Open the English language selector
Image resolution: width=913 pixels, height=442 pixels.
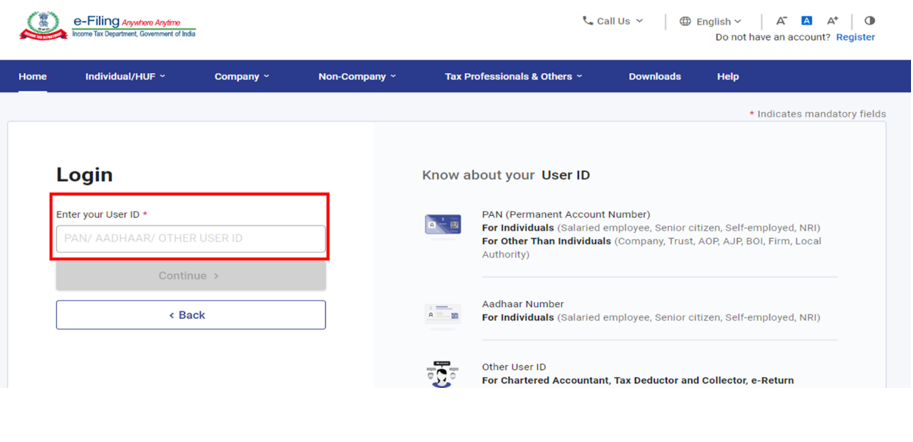pos(711,21)
